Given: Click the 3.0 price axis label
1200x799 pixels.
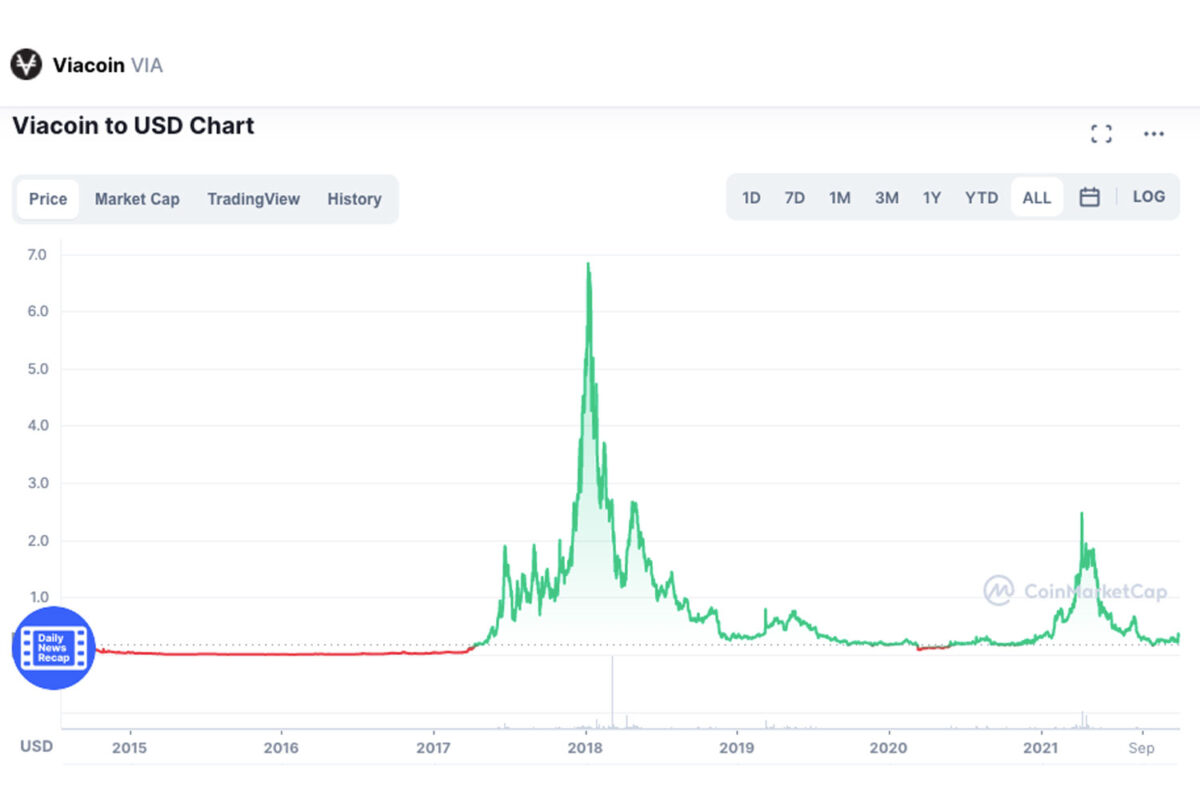Looking at the screenshot, I should click(x=36, y=484).
